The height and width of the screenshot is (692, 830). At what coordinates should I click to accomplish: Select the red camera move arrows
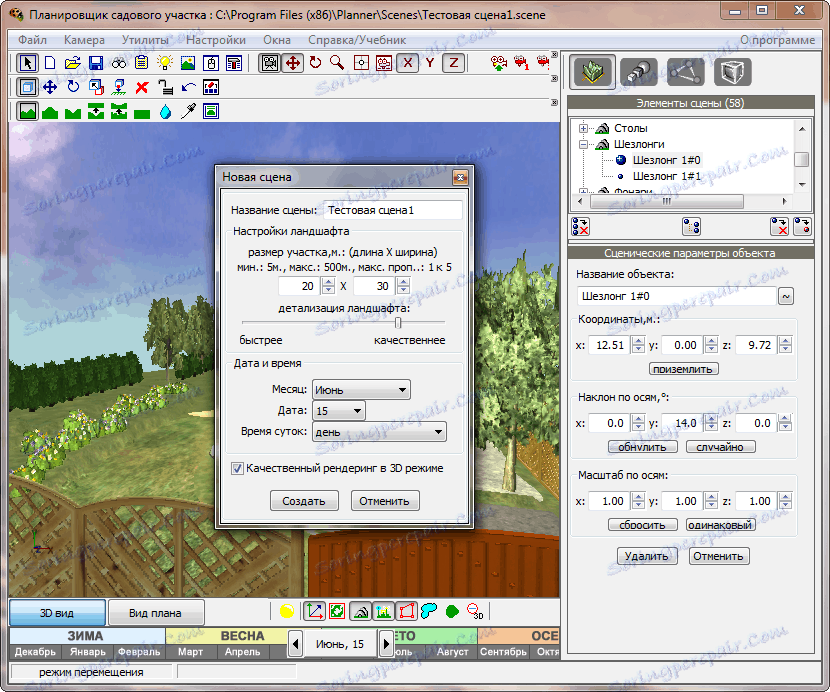click(293, 63)
